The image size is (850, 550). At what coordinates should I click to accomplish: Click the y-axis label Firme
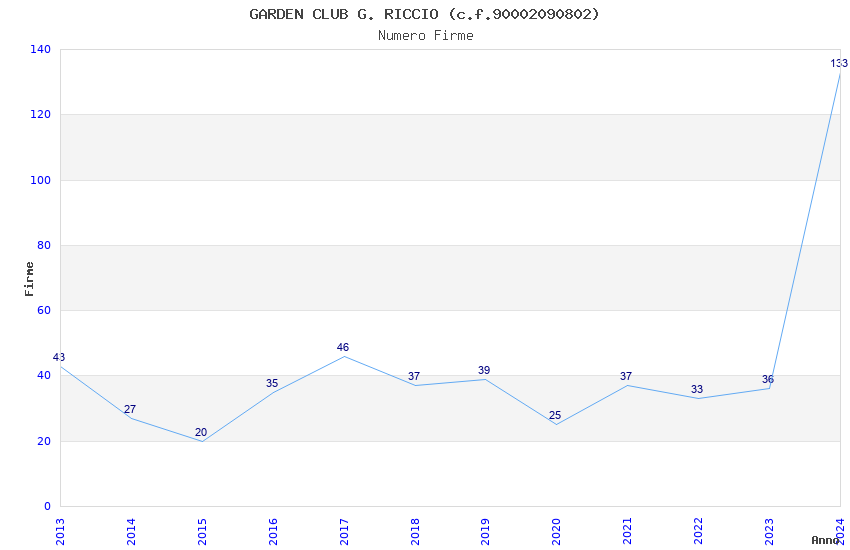pos(29,279)
